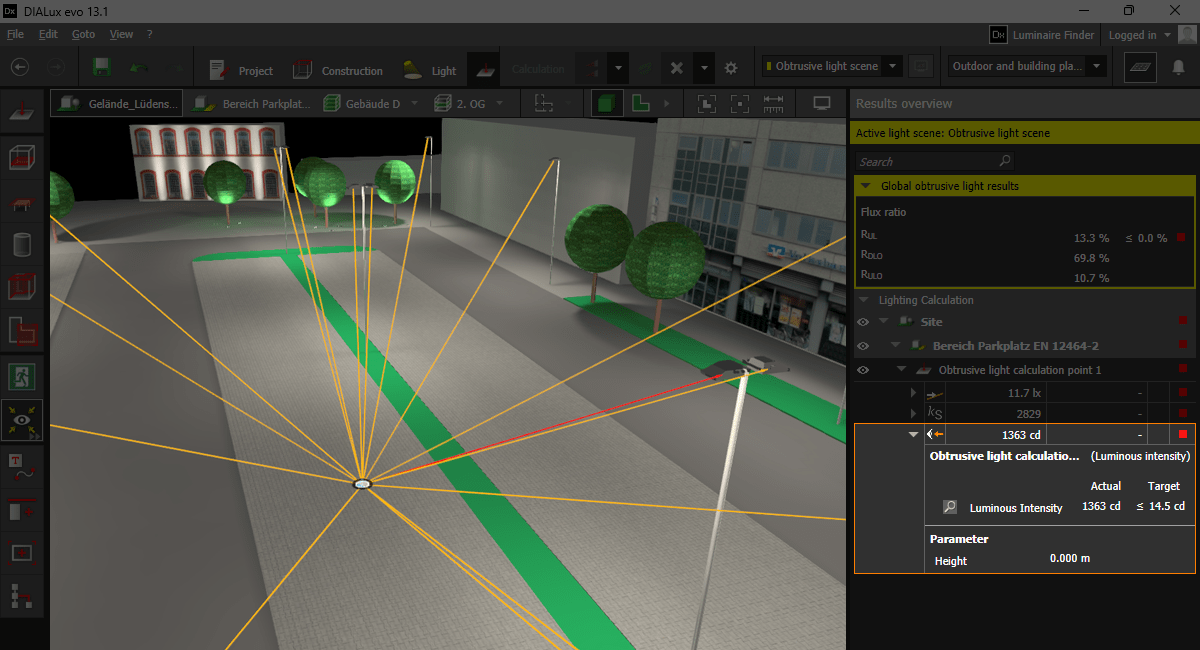Expand the 11.7 lx result row

pos(912,394)
